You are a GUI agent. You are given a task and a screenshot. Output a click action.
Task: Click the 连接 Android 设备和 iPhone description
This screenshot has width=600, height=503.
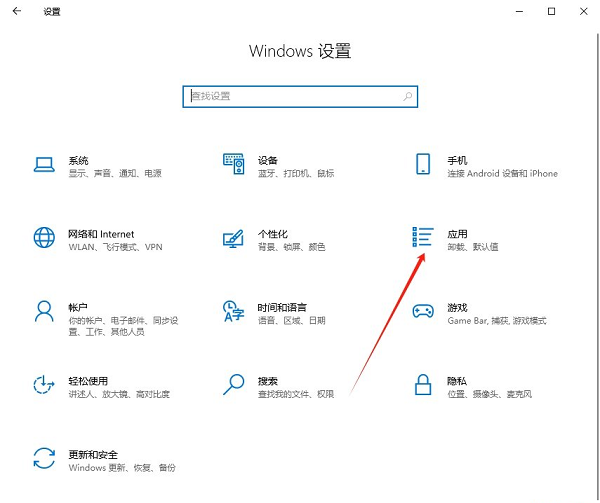(x=502, y=173)
